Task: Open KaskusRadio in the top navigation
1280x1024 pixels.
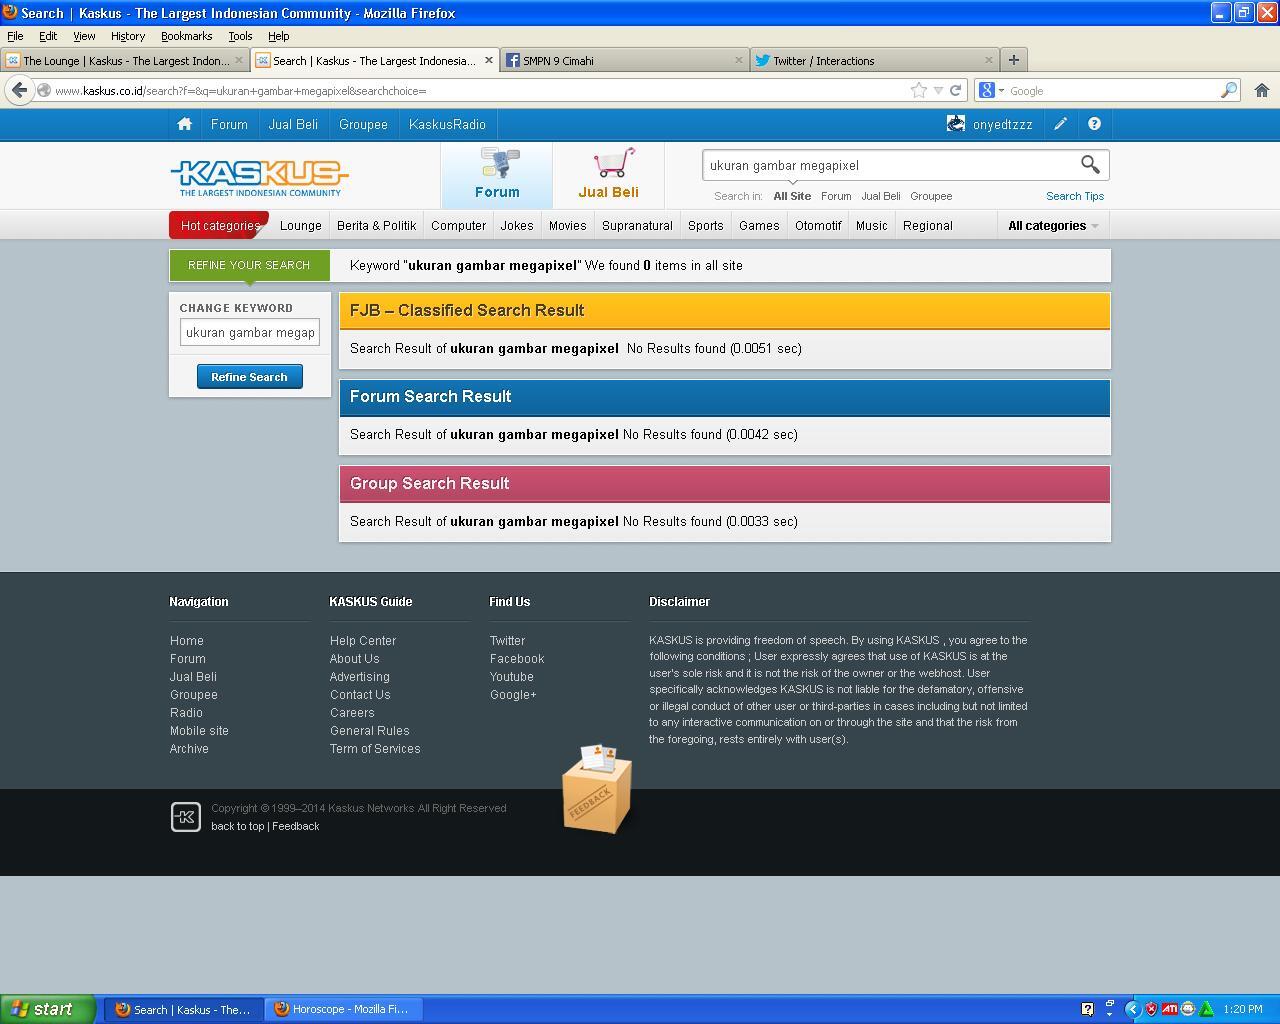Action: tap(447, 124)
